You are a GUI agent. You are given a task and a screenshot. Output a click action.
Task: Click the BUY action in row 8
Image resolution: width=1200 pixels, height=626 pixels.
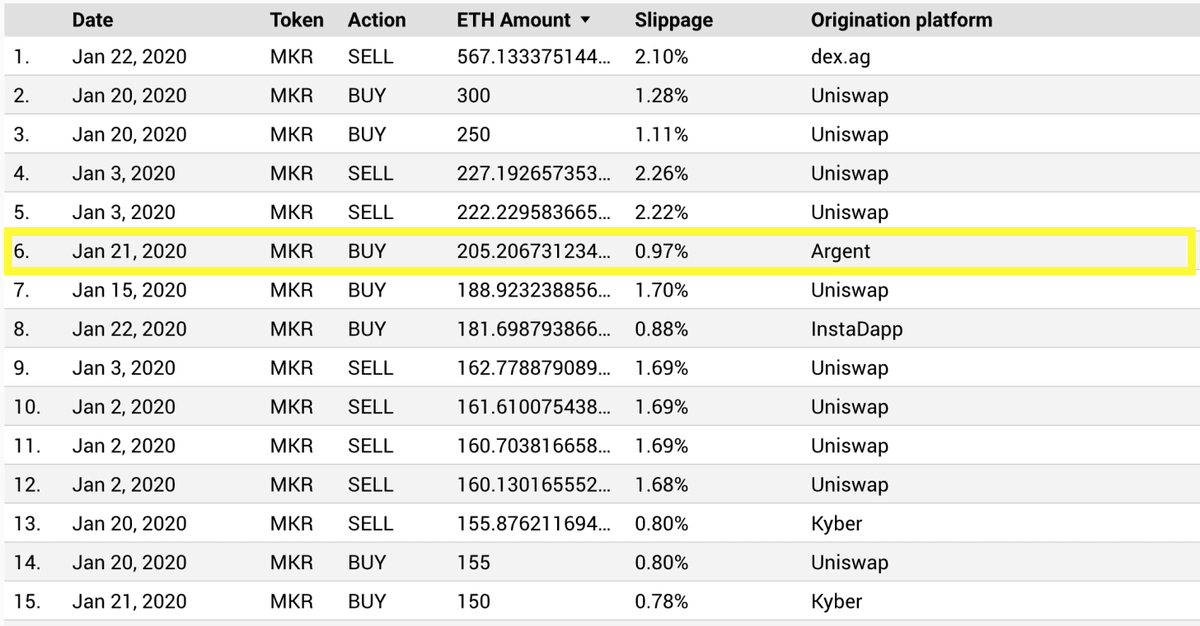(366, 330)
